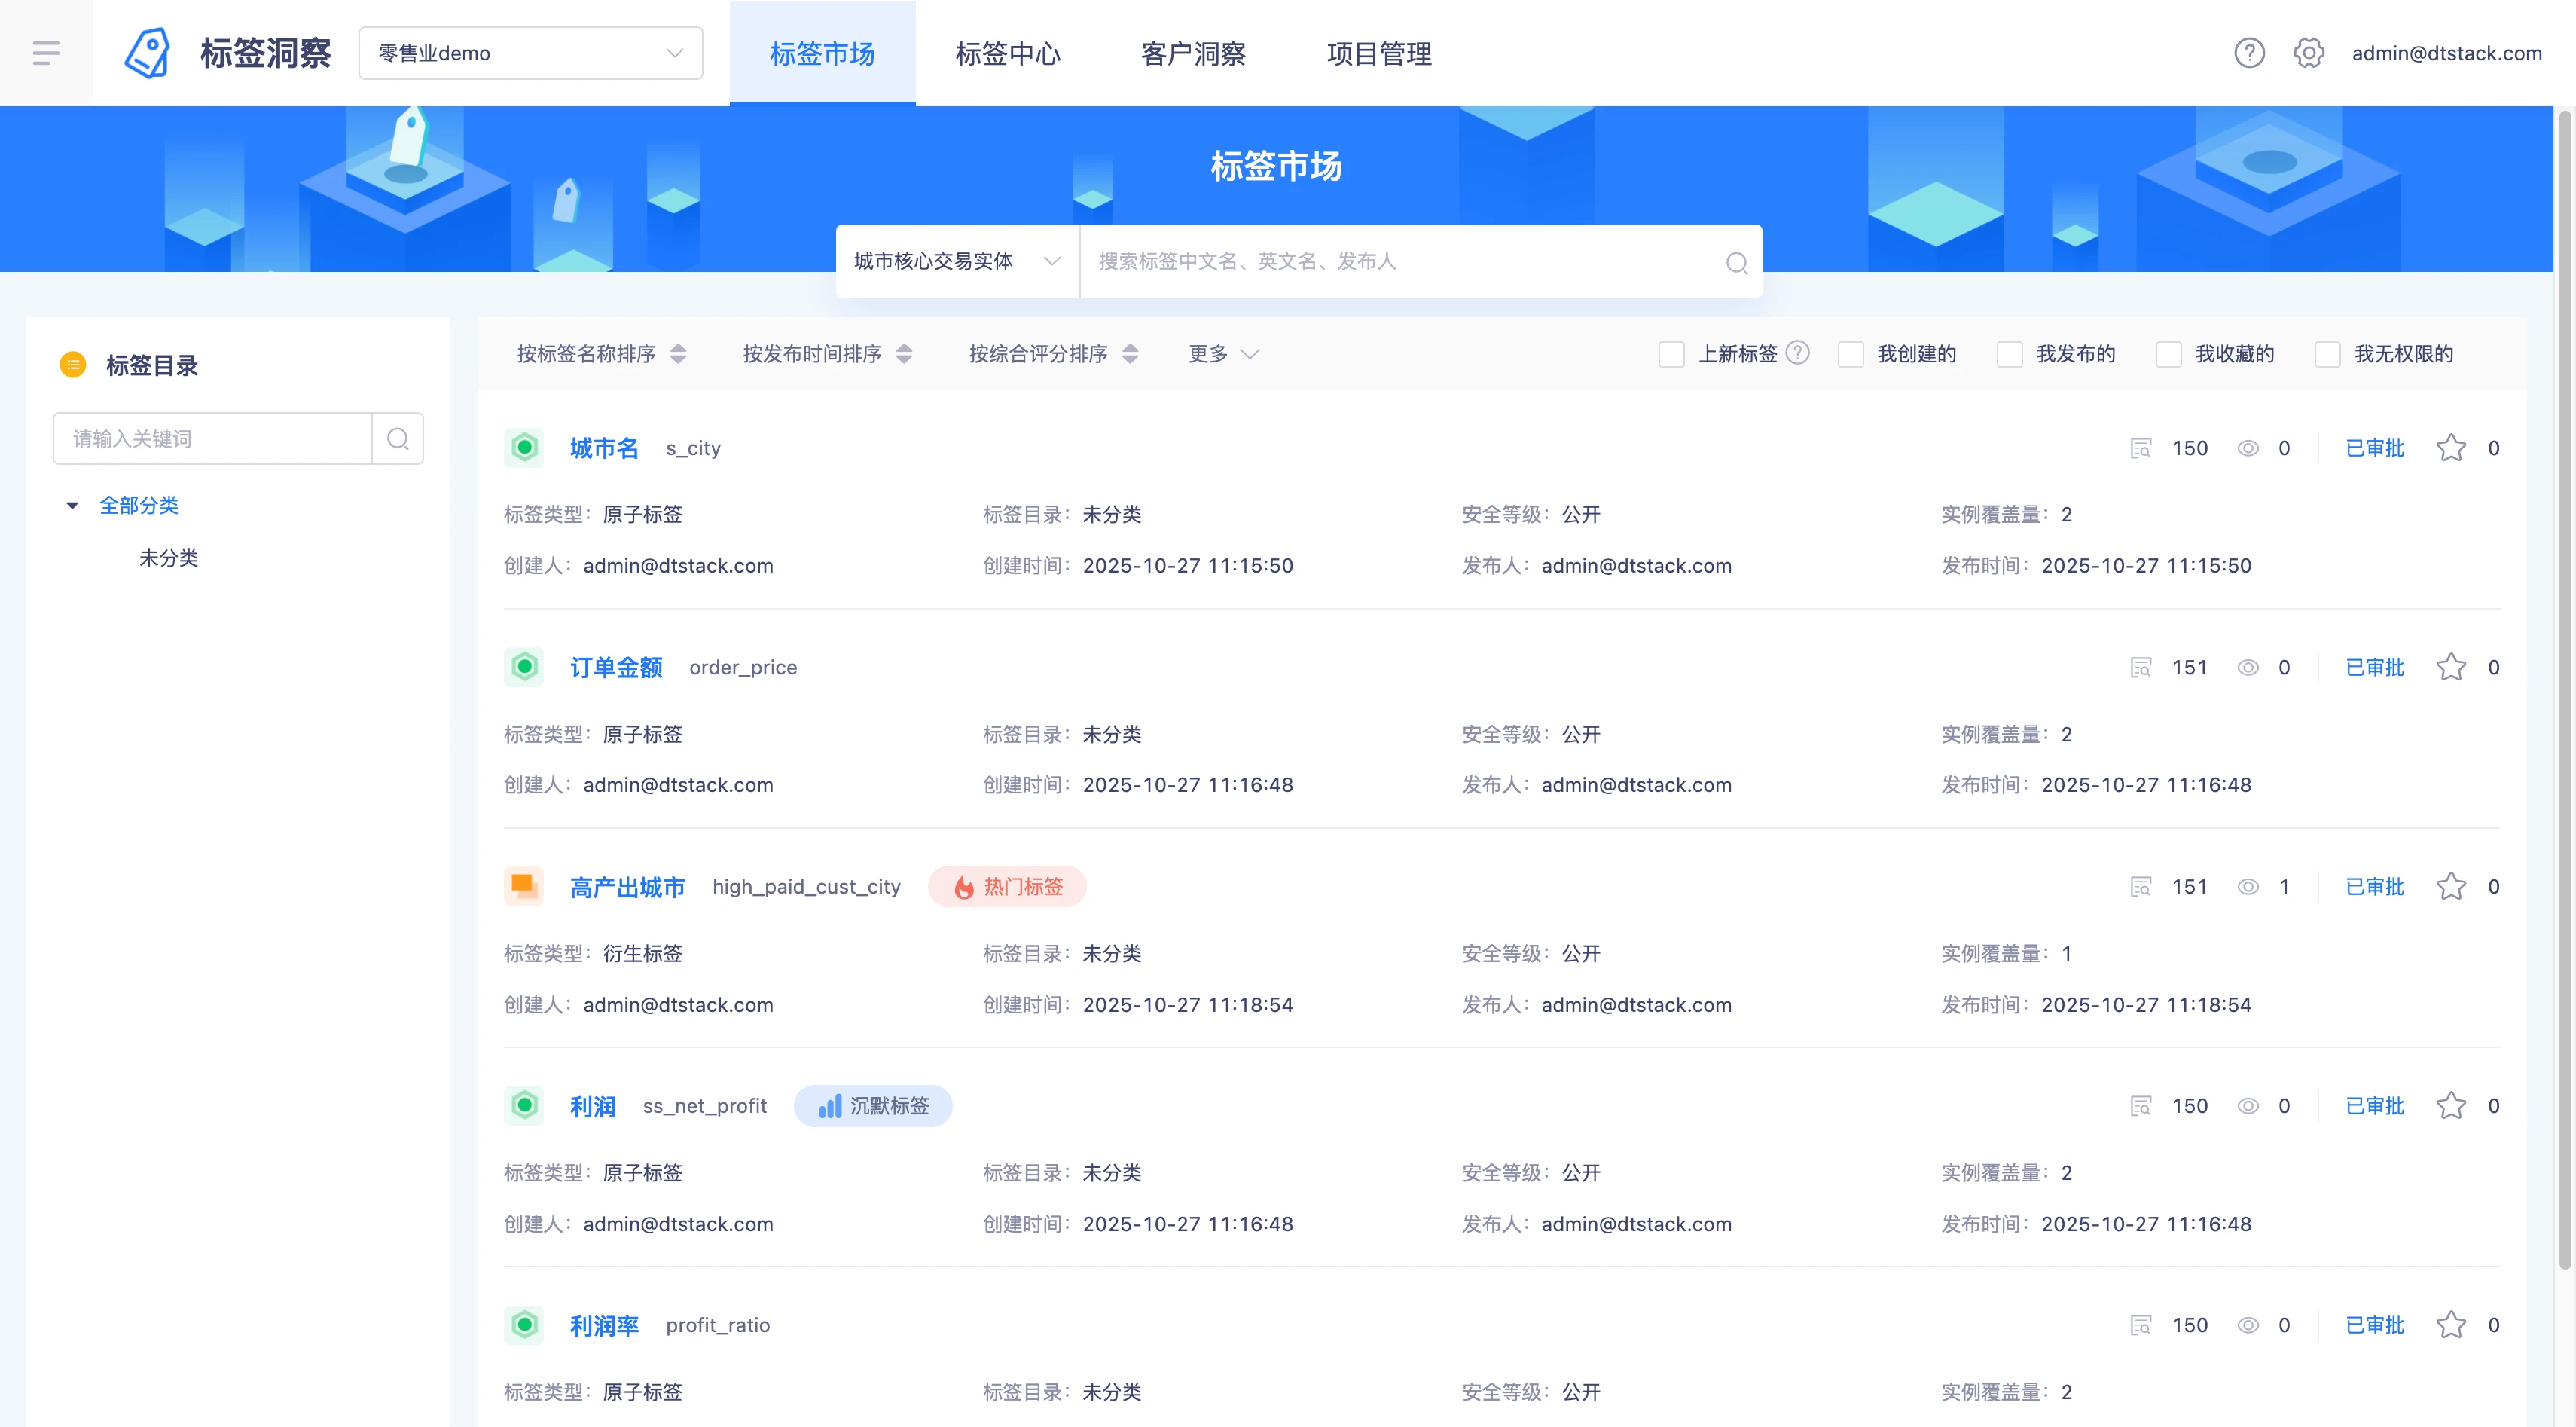Open the 城市核心交易实体 entity dropdown
Viewport: 2576px width, 1427px height.
tap(958, 261)
